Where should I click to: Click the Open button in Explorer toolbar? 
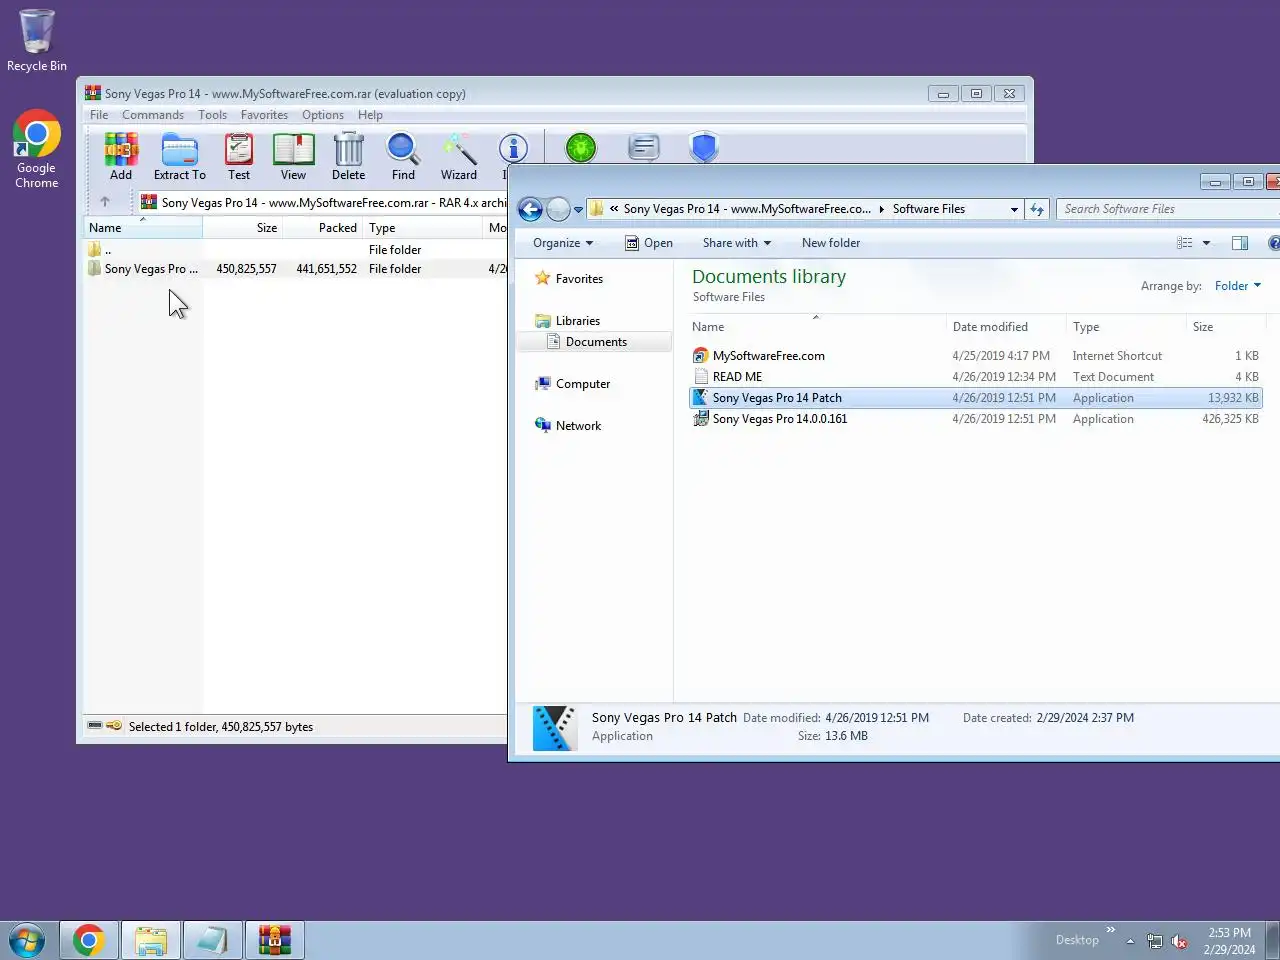pyautogui.click(x=648, y=243)
